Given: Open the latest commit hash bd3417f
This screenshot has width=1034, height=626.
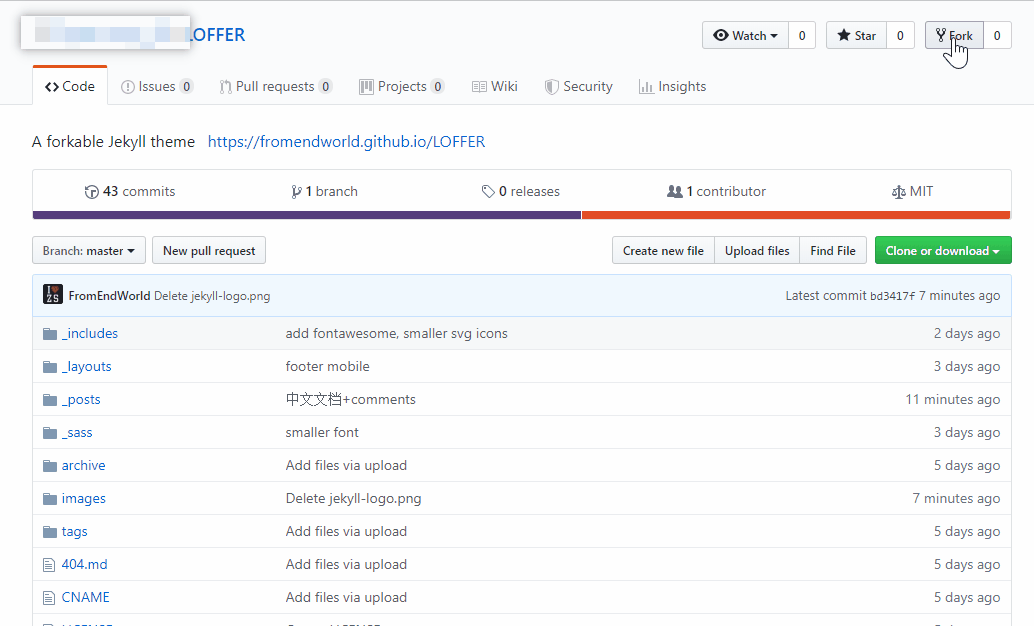Looking at the screenshot, I should (x=892, y=296).
